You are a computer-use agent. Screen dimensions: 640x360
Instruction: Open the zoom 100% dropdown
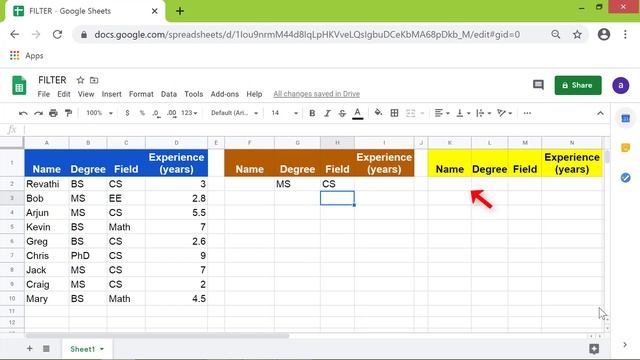tap(99, 113)
